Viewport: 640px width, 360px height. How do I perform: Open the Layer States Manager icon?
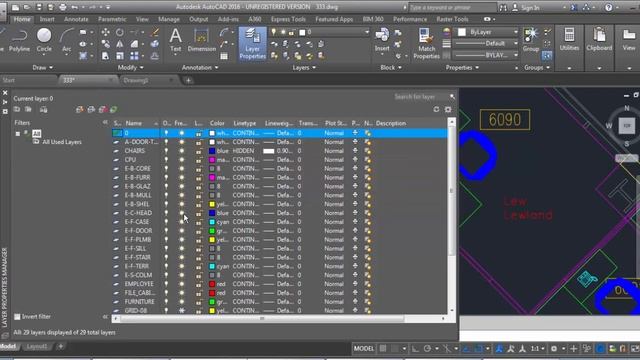coord(44,109)
